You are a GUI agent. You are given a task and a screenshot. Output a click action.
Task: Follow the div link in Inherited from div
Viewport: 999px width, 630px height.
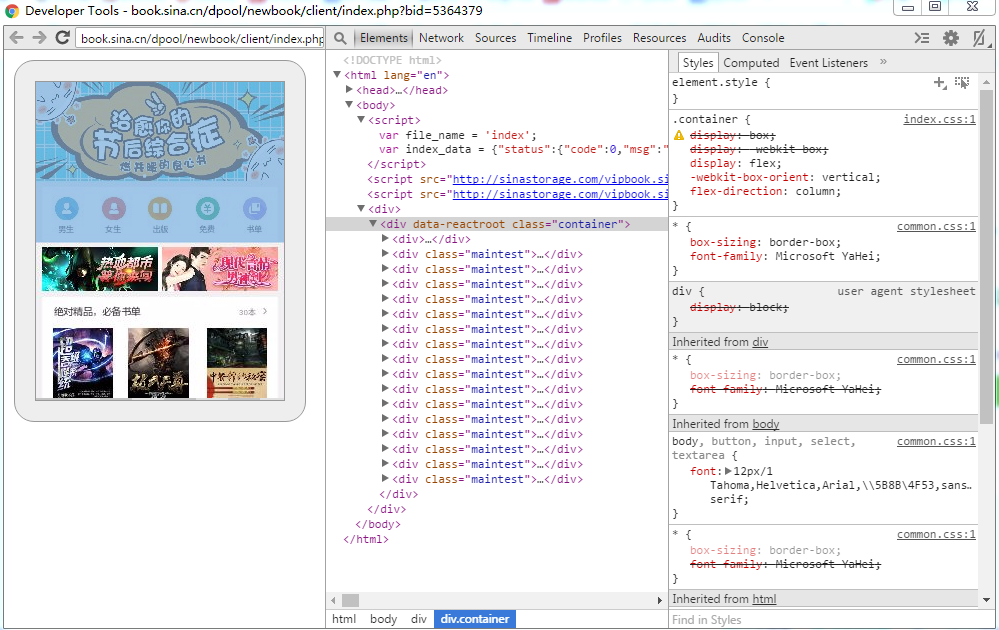click(760, 342)
